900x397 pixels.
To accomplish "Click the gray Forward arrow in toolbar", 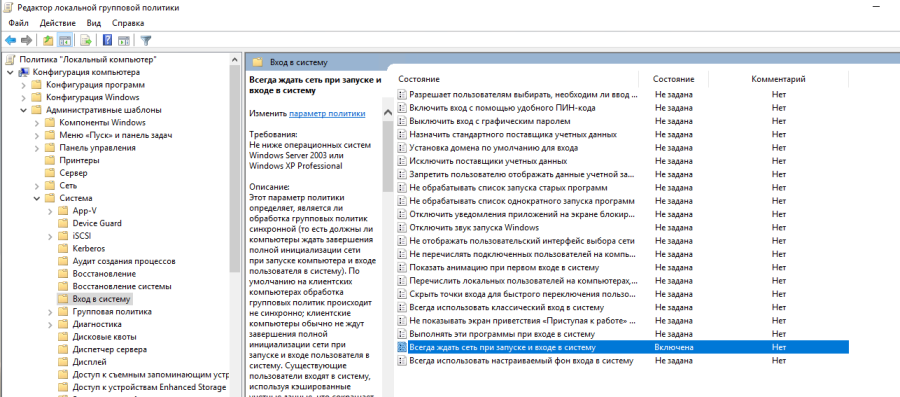I will [26, 41].
